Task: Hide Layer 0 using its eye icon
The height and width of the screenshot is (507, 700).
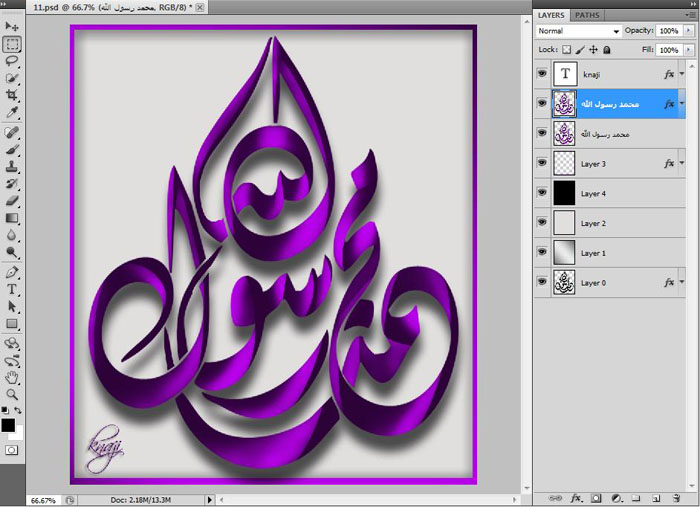Action: point(542,283)
